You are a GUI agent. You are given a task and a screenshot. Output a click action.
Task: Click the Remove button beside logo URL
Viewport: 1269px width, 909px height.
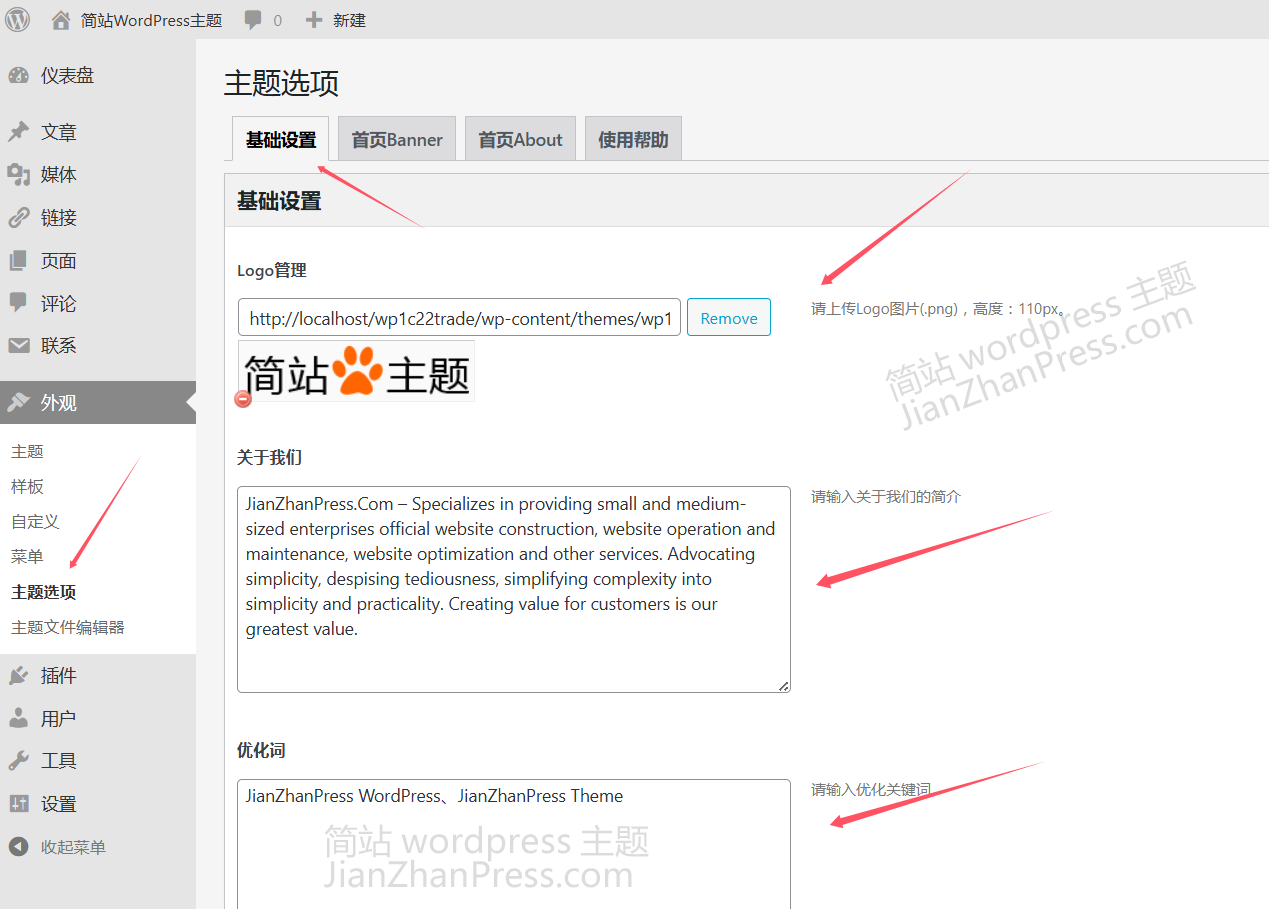tap(729, 318)
